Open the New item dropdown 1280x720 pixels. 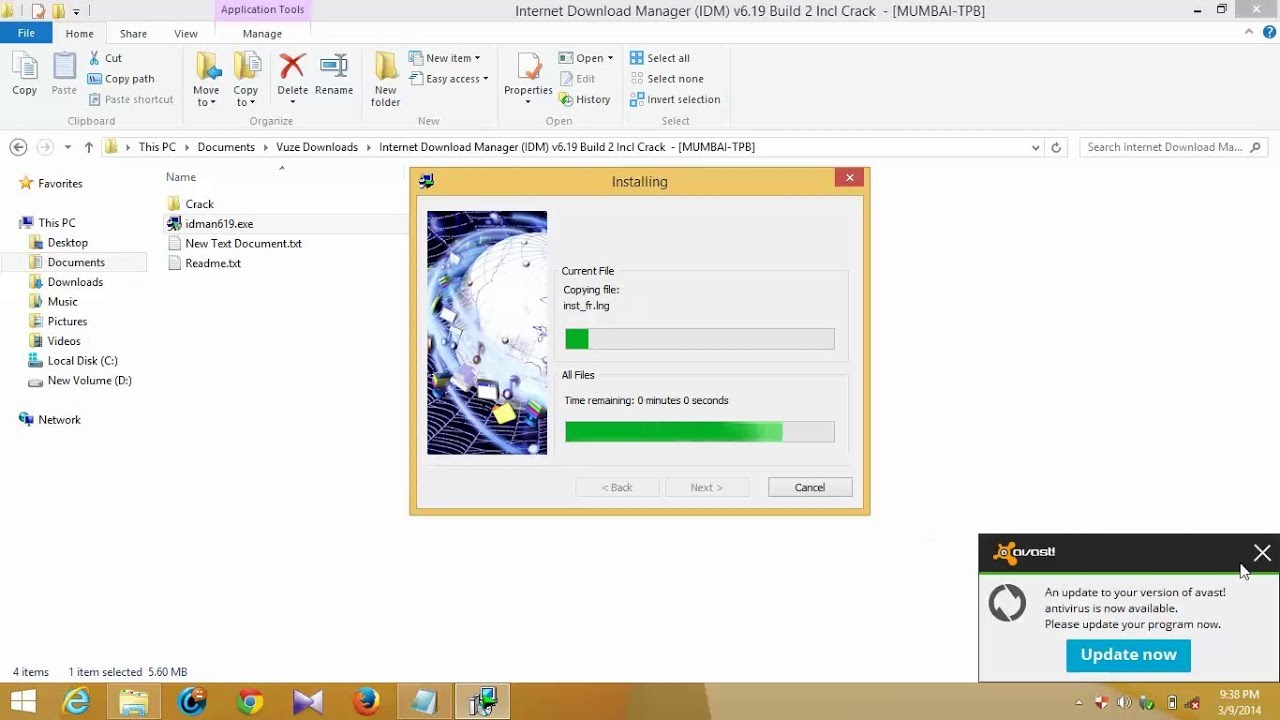tap(445, 58)
